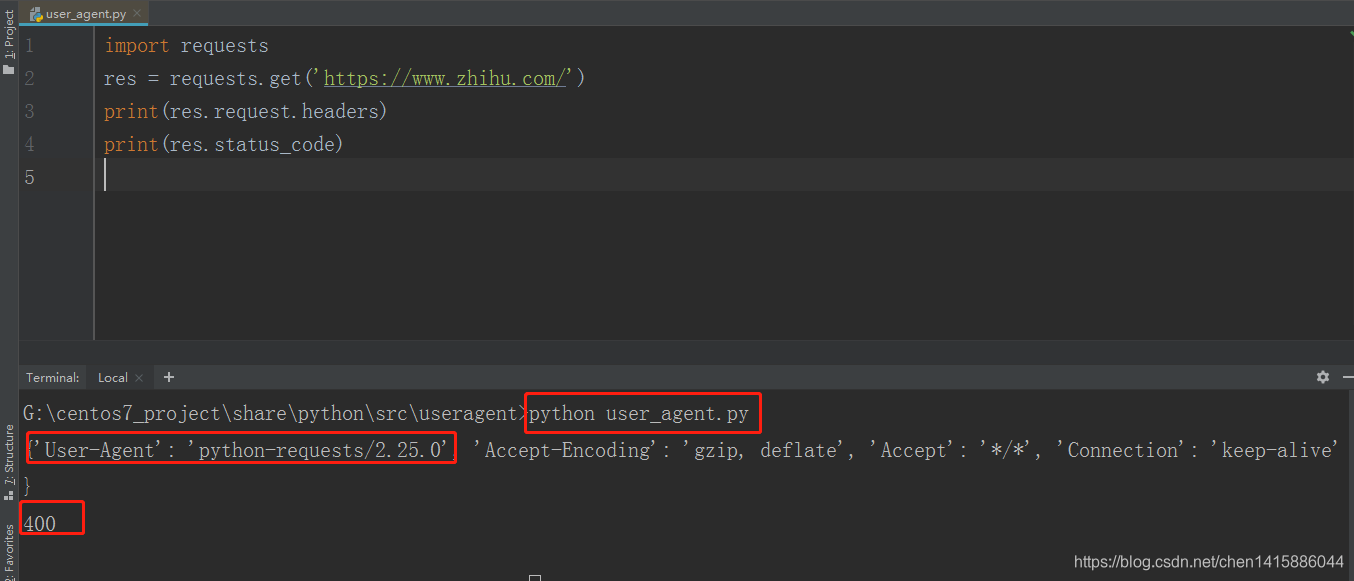Click the import keyword on line 1
1354x581 pixels.
click(137, 45)
